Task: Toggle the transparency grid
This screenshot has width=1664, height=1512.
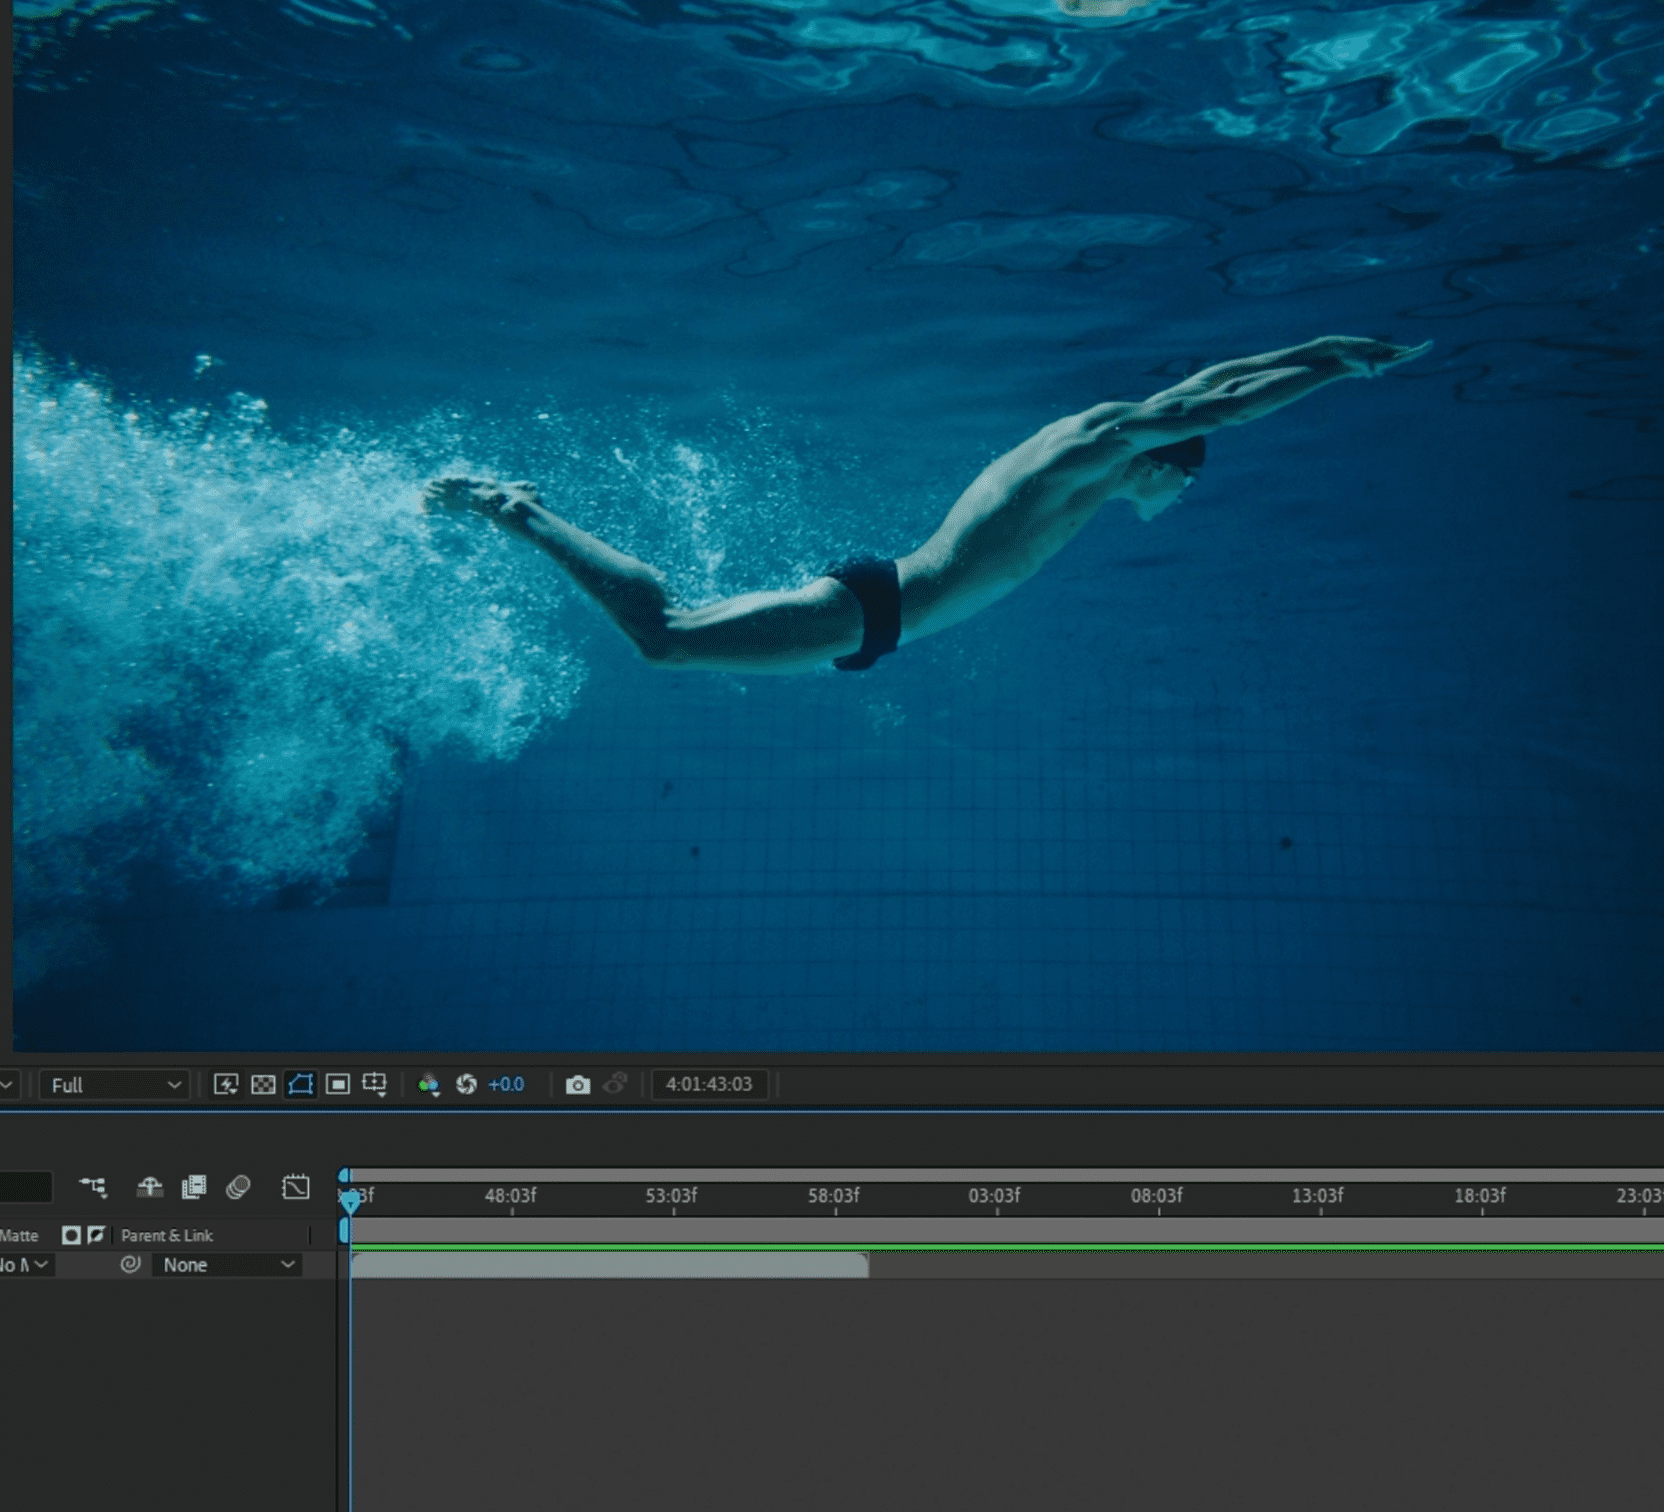Action: tap(263, 1084)
